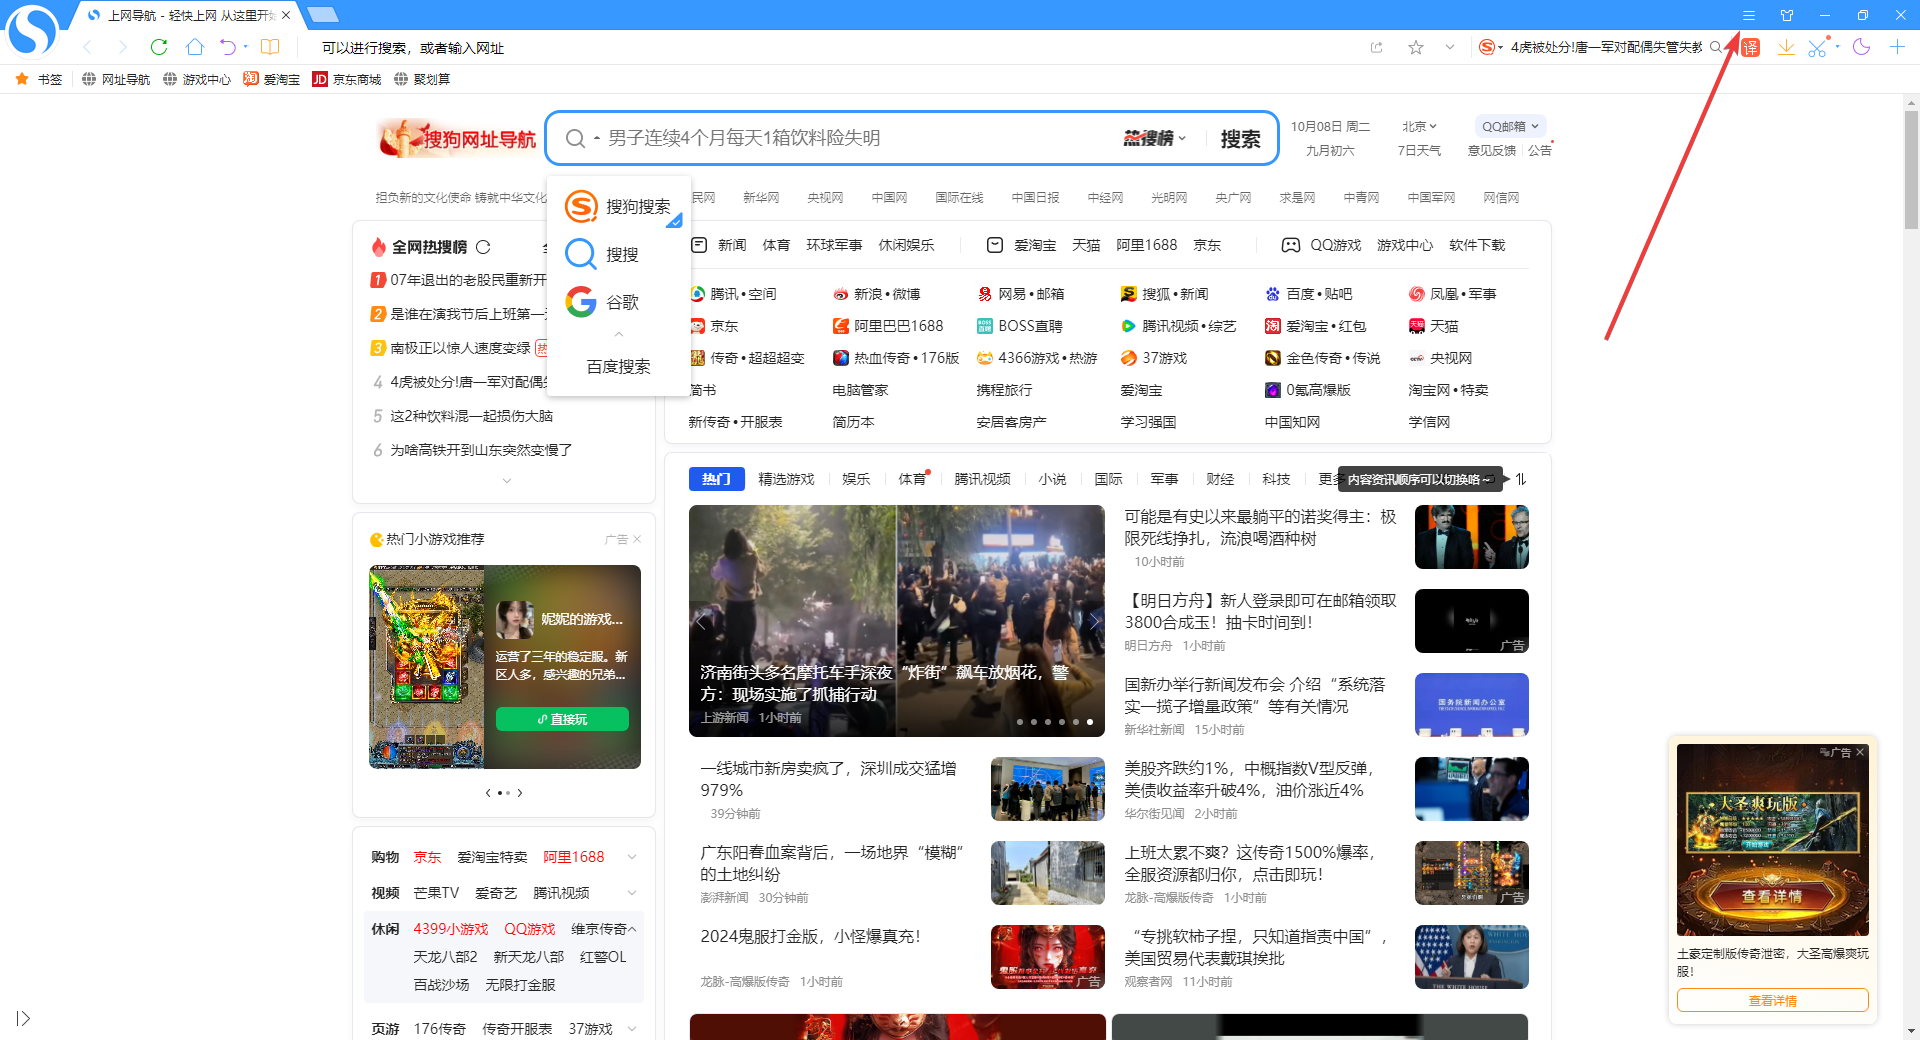Open the QQ邮箱 dropdown

coord(1509,126)
